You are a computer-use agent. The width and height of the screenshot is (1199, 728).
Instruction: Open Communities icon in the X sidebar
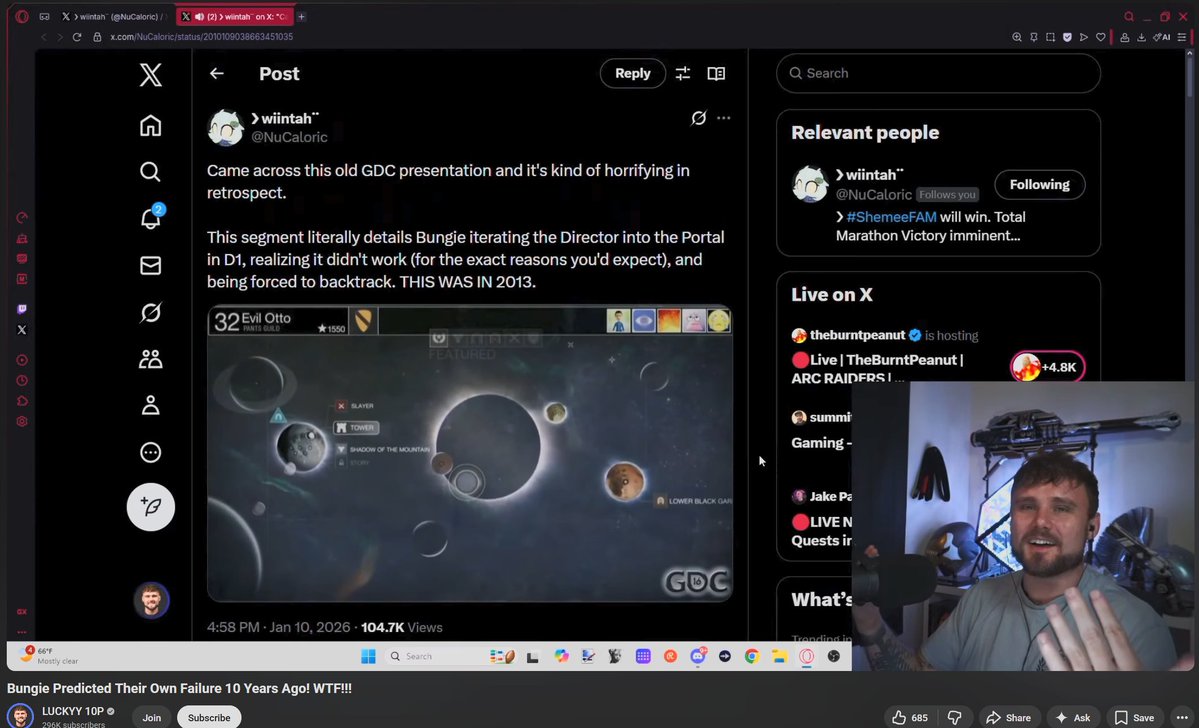coord(151,359)
